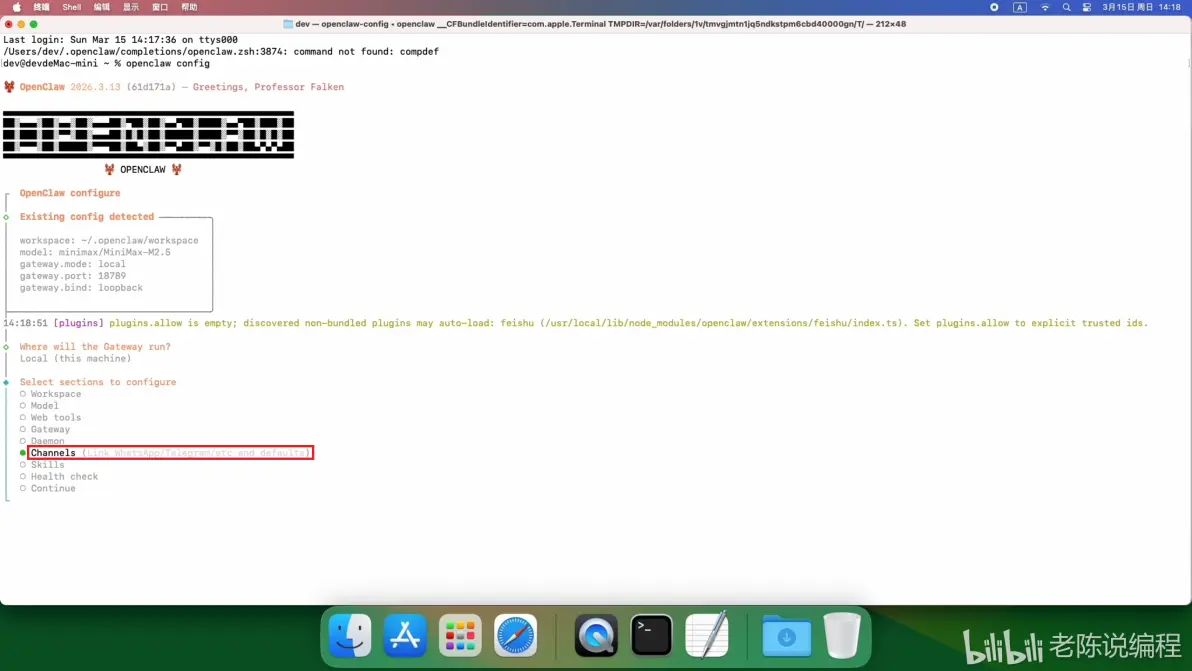Image resolution: width=1192 pixels, height=671 pixels.
Task: Open the input source menu icon
Action: pyautogui.click(x=1019, y=7)
